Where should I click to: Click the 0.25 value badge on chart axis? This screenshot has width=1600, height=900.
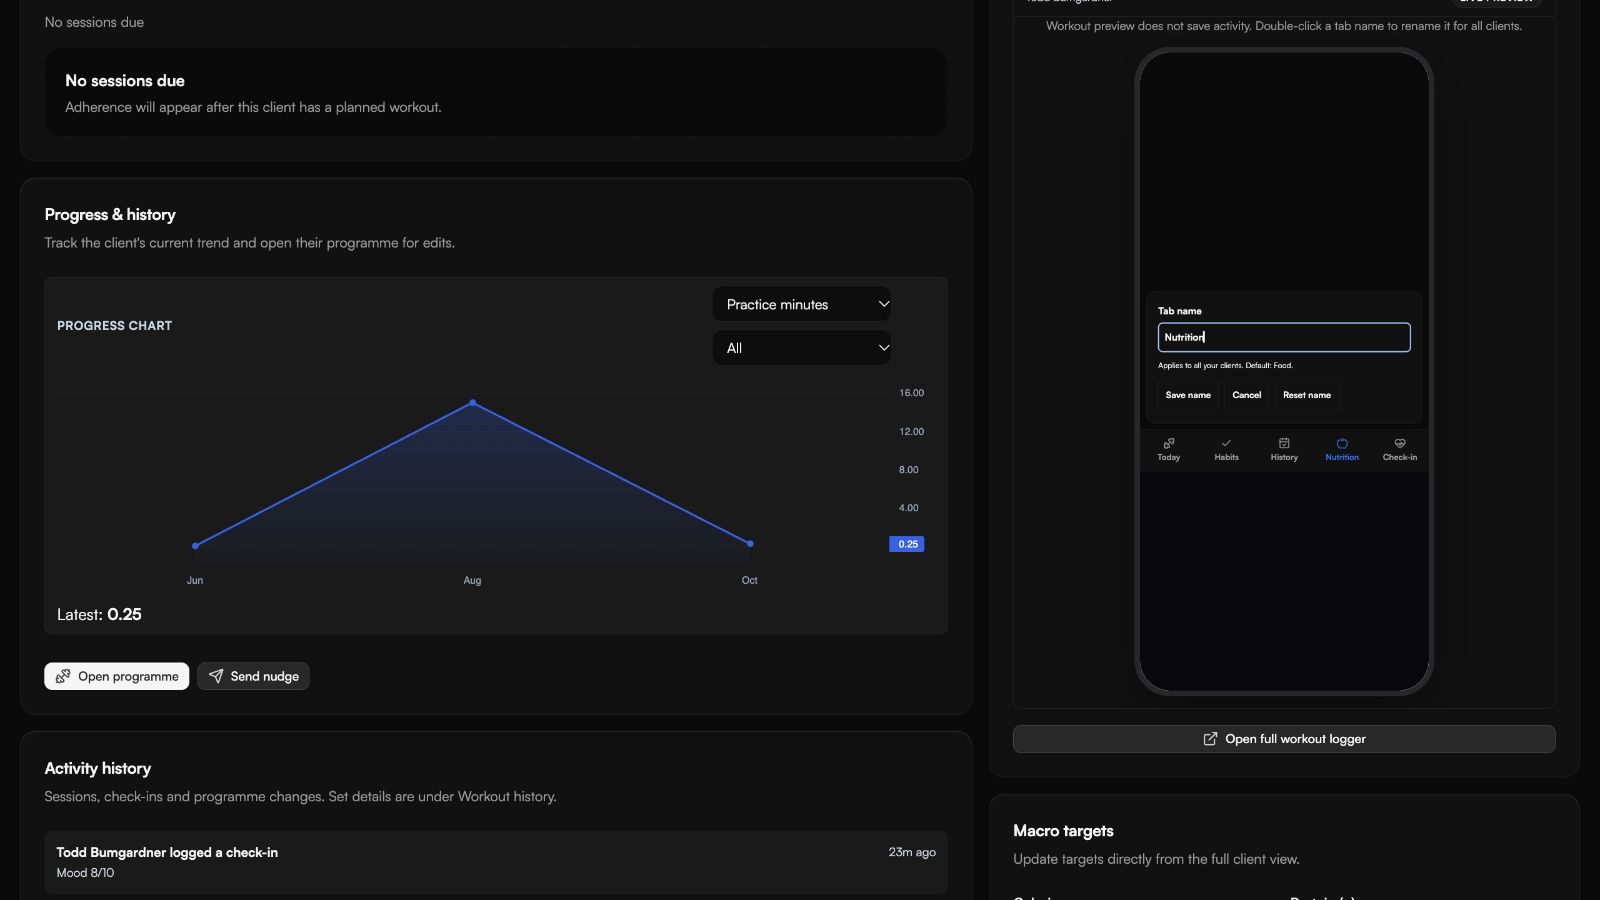(907, 544)
